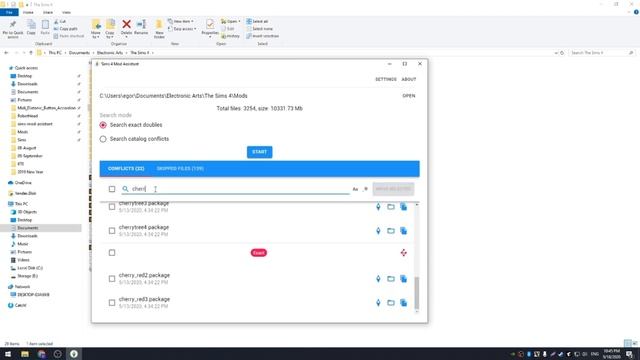Click the water-drop icon for cherrytree4 package

point(378,231)
